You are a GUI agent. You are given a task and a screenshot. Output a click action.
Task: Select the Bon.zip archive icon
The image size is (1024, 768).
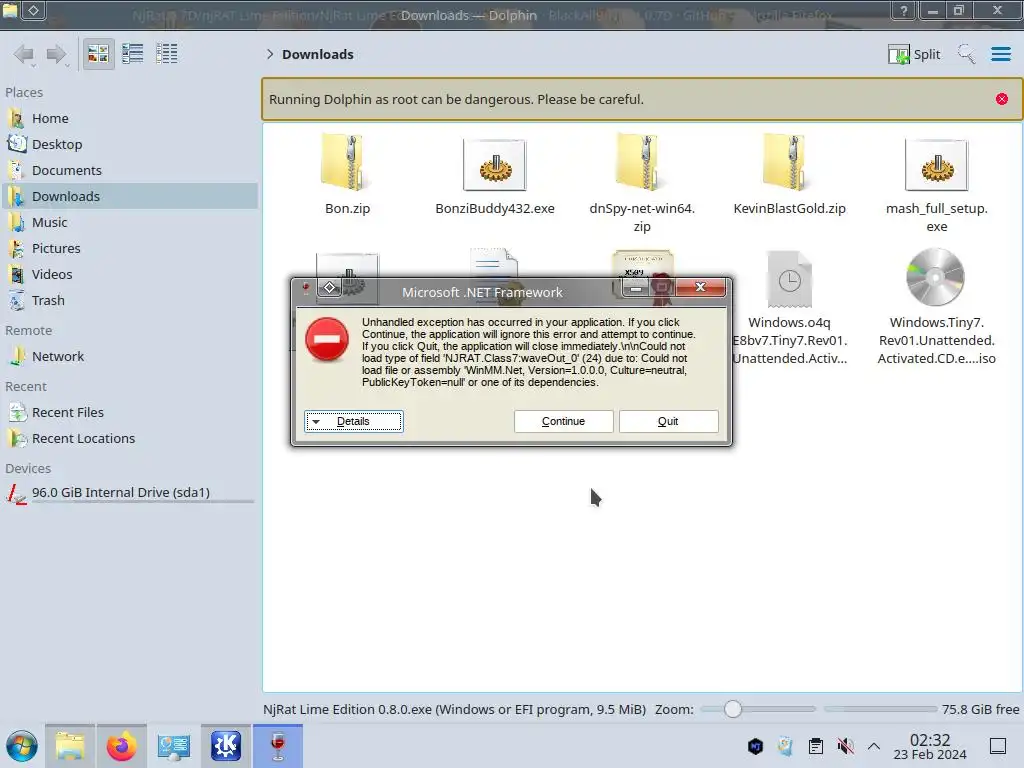(347, 163)
